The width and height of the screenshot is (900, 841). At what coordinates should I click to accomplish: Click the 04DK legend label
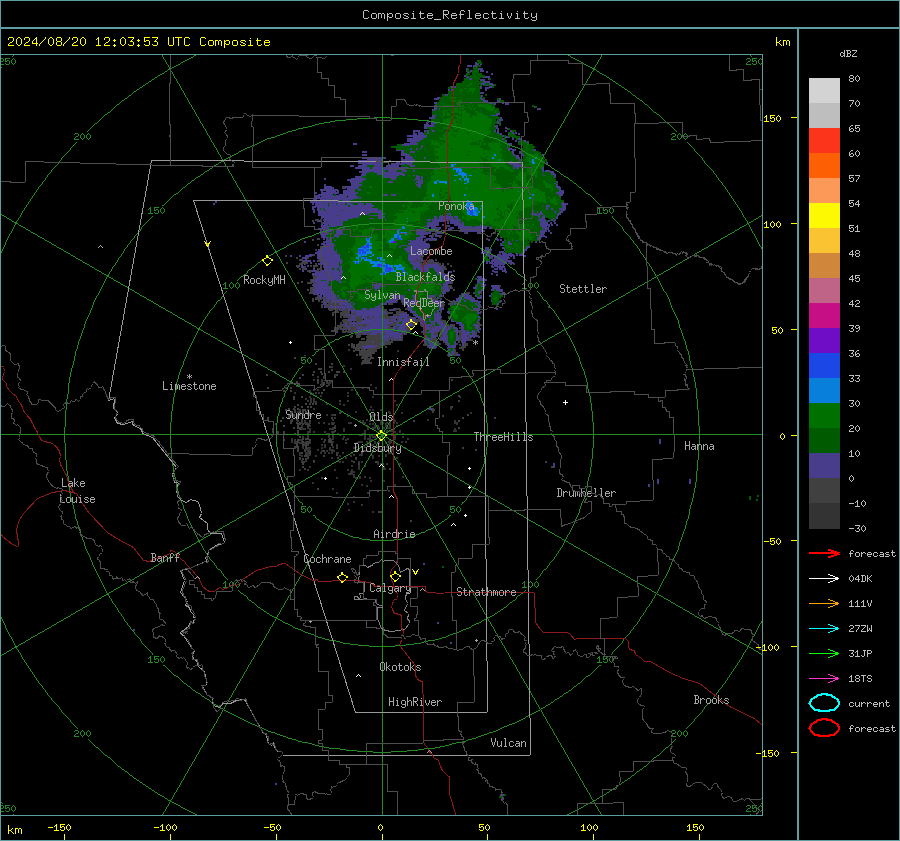tap(860, 579)
